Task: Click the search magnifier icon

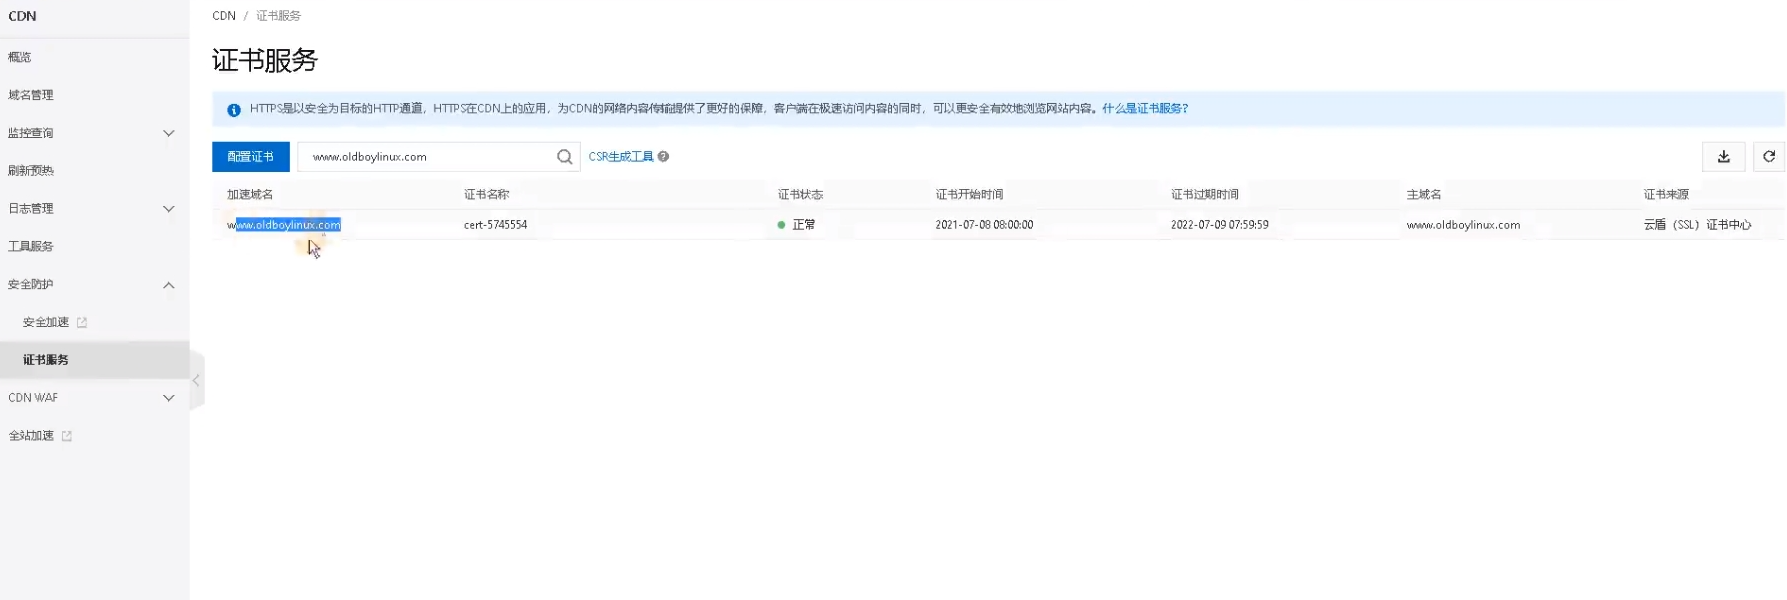Action: click(x=564, y=157)
